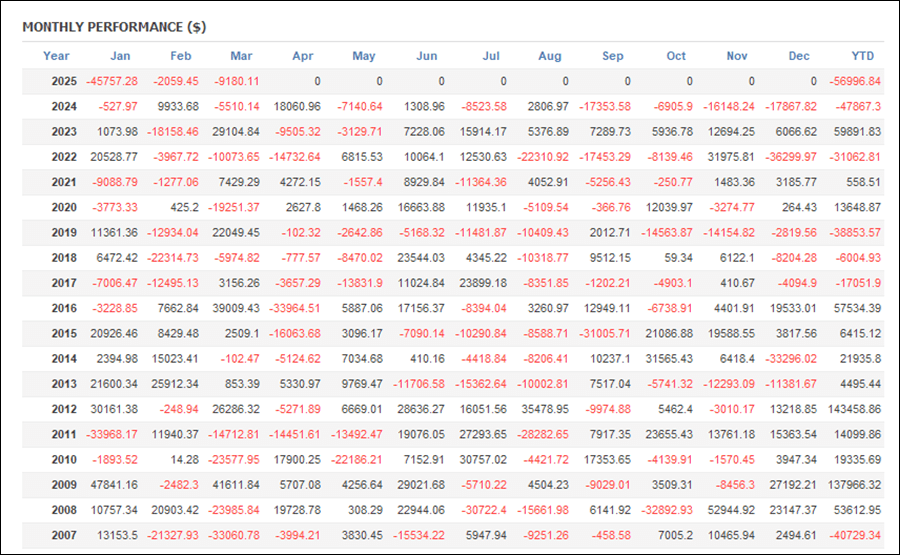
Task: Click the Jun column header
Action: point(426,56)
